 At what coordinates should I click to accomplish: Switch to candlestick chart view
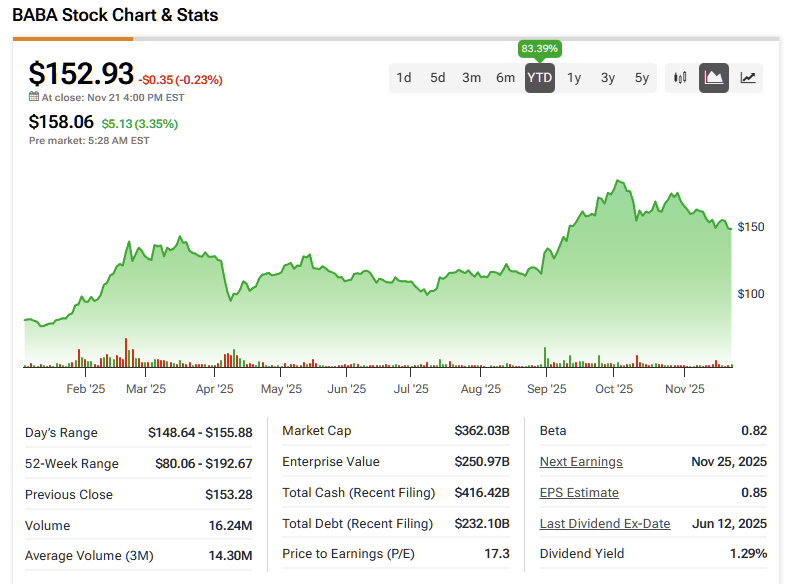point(680,78)
